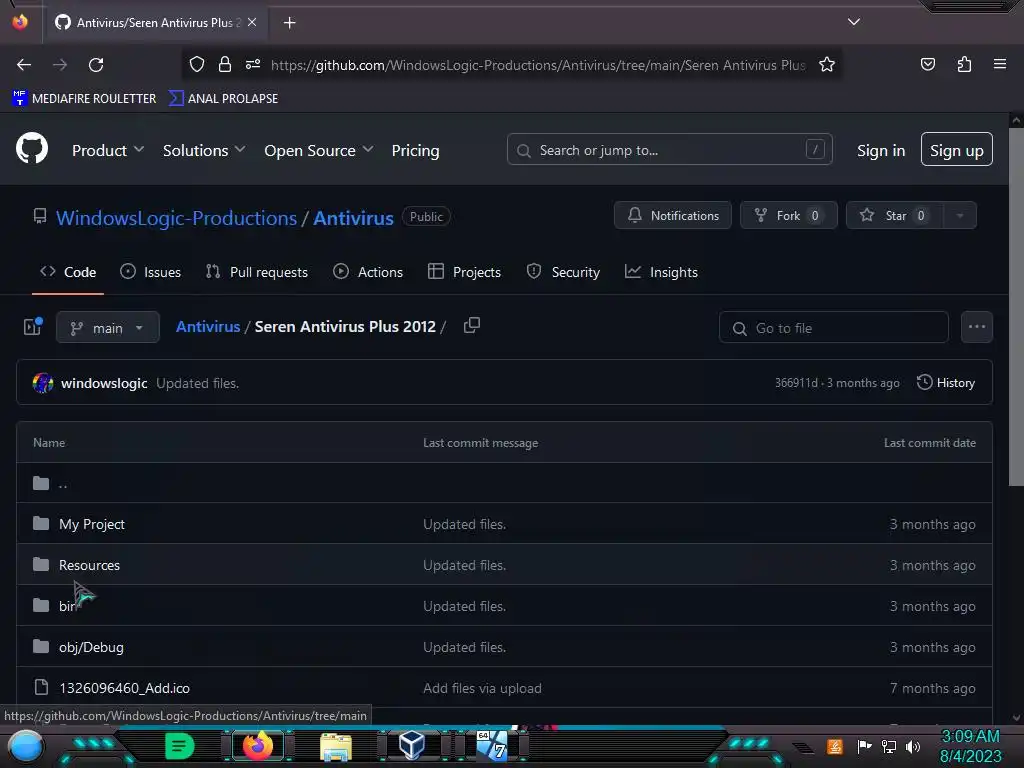Open the Pricing page
The image size is (1024, 768).
tap(415, 150)
